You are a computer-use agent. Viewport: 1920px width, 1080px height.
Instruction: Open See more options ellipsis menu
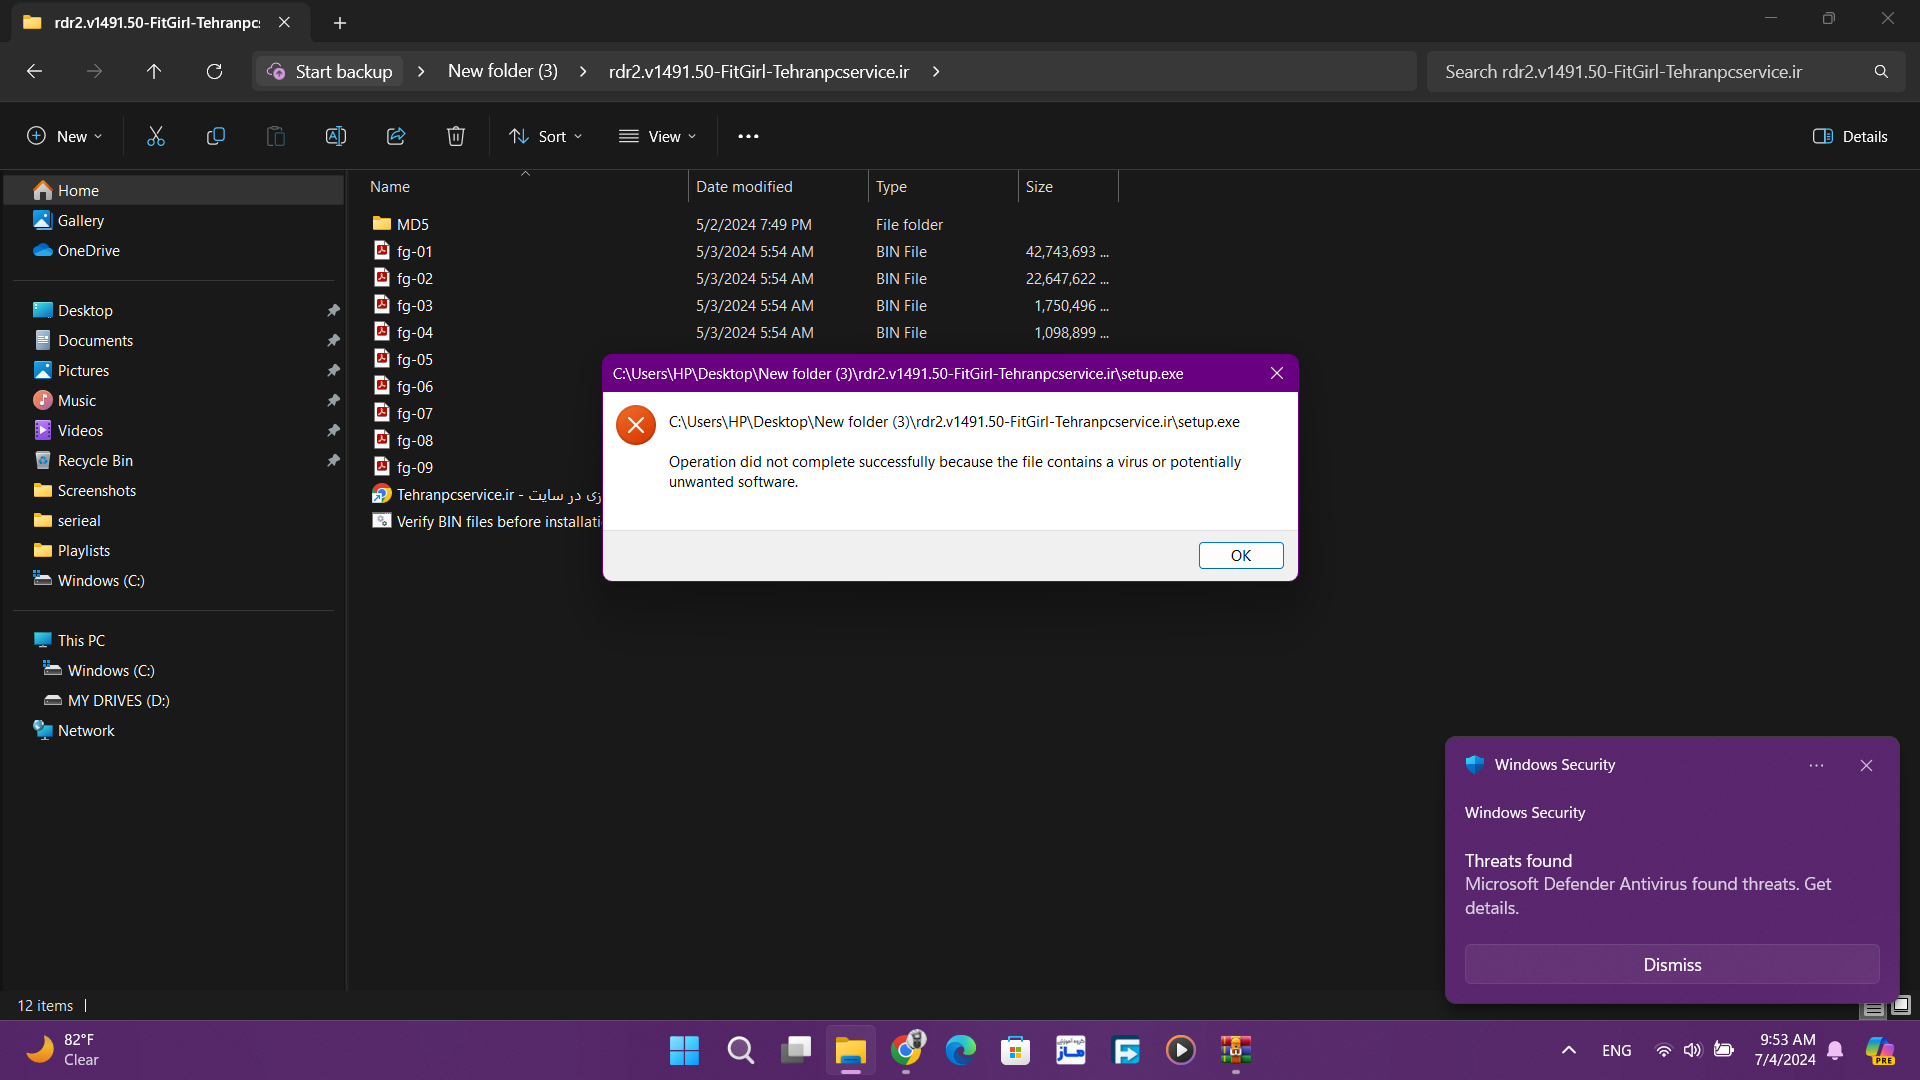coord(748,136)
